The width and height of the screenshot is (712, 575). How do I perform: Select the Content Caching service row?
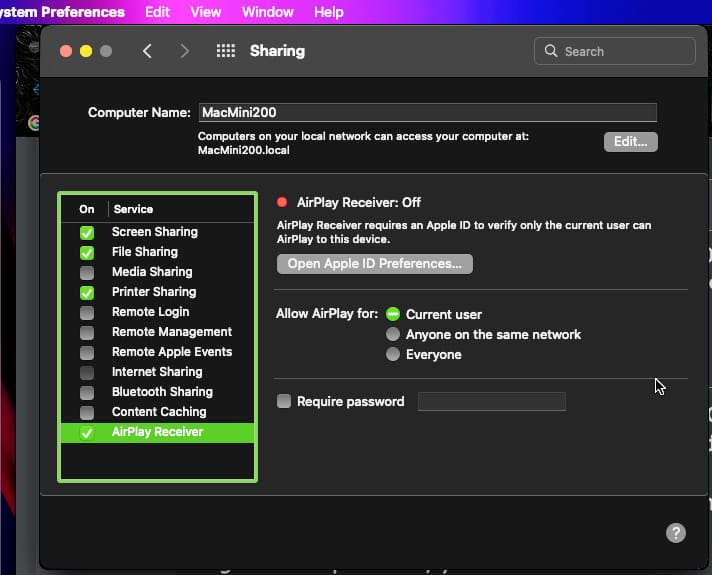click(158, 412)
